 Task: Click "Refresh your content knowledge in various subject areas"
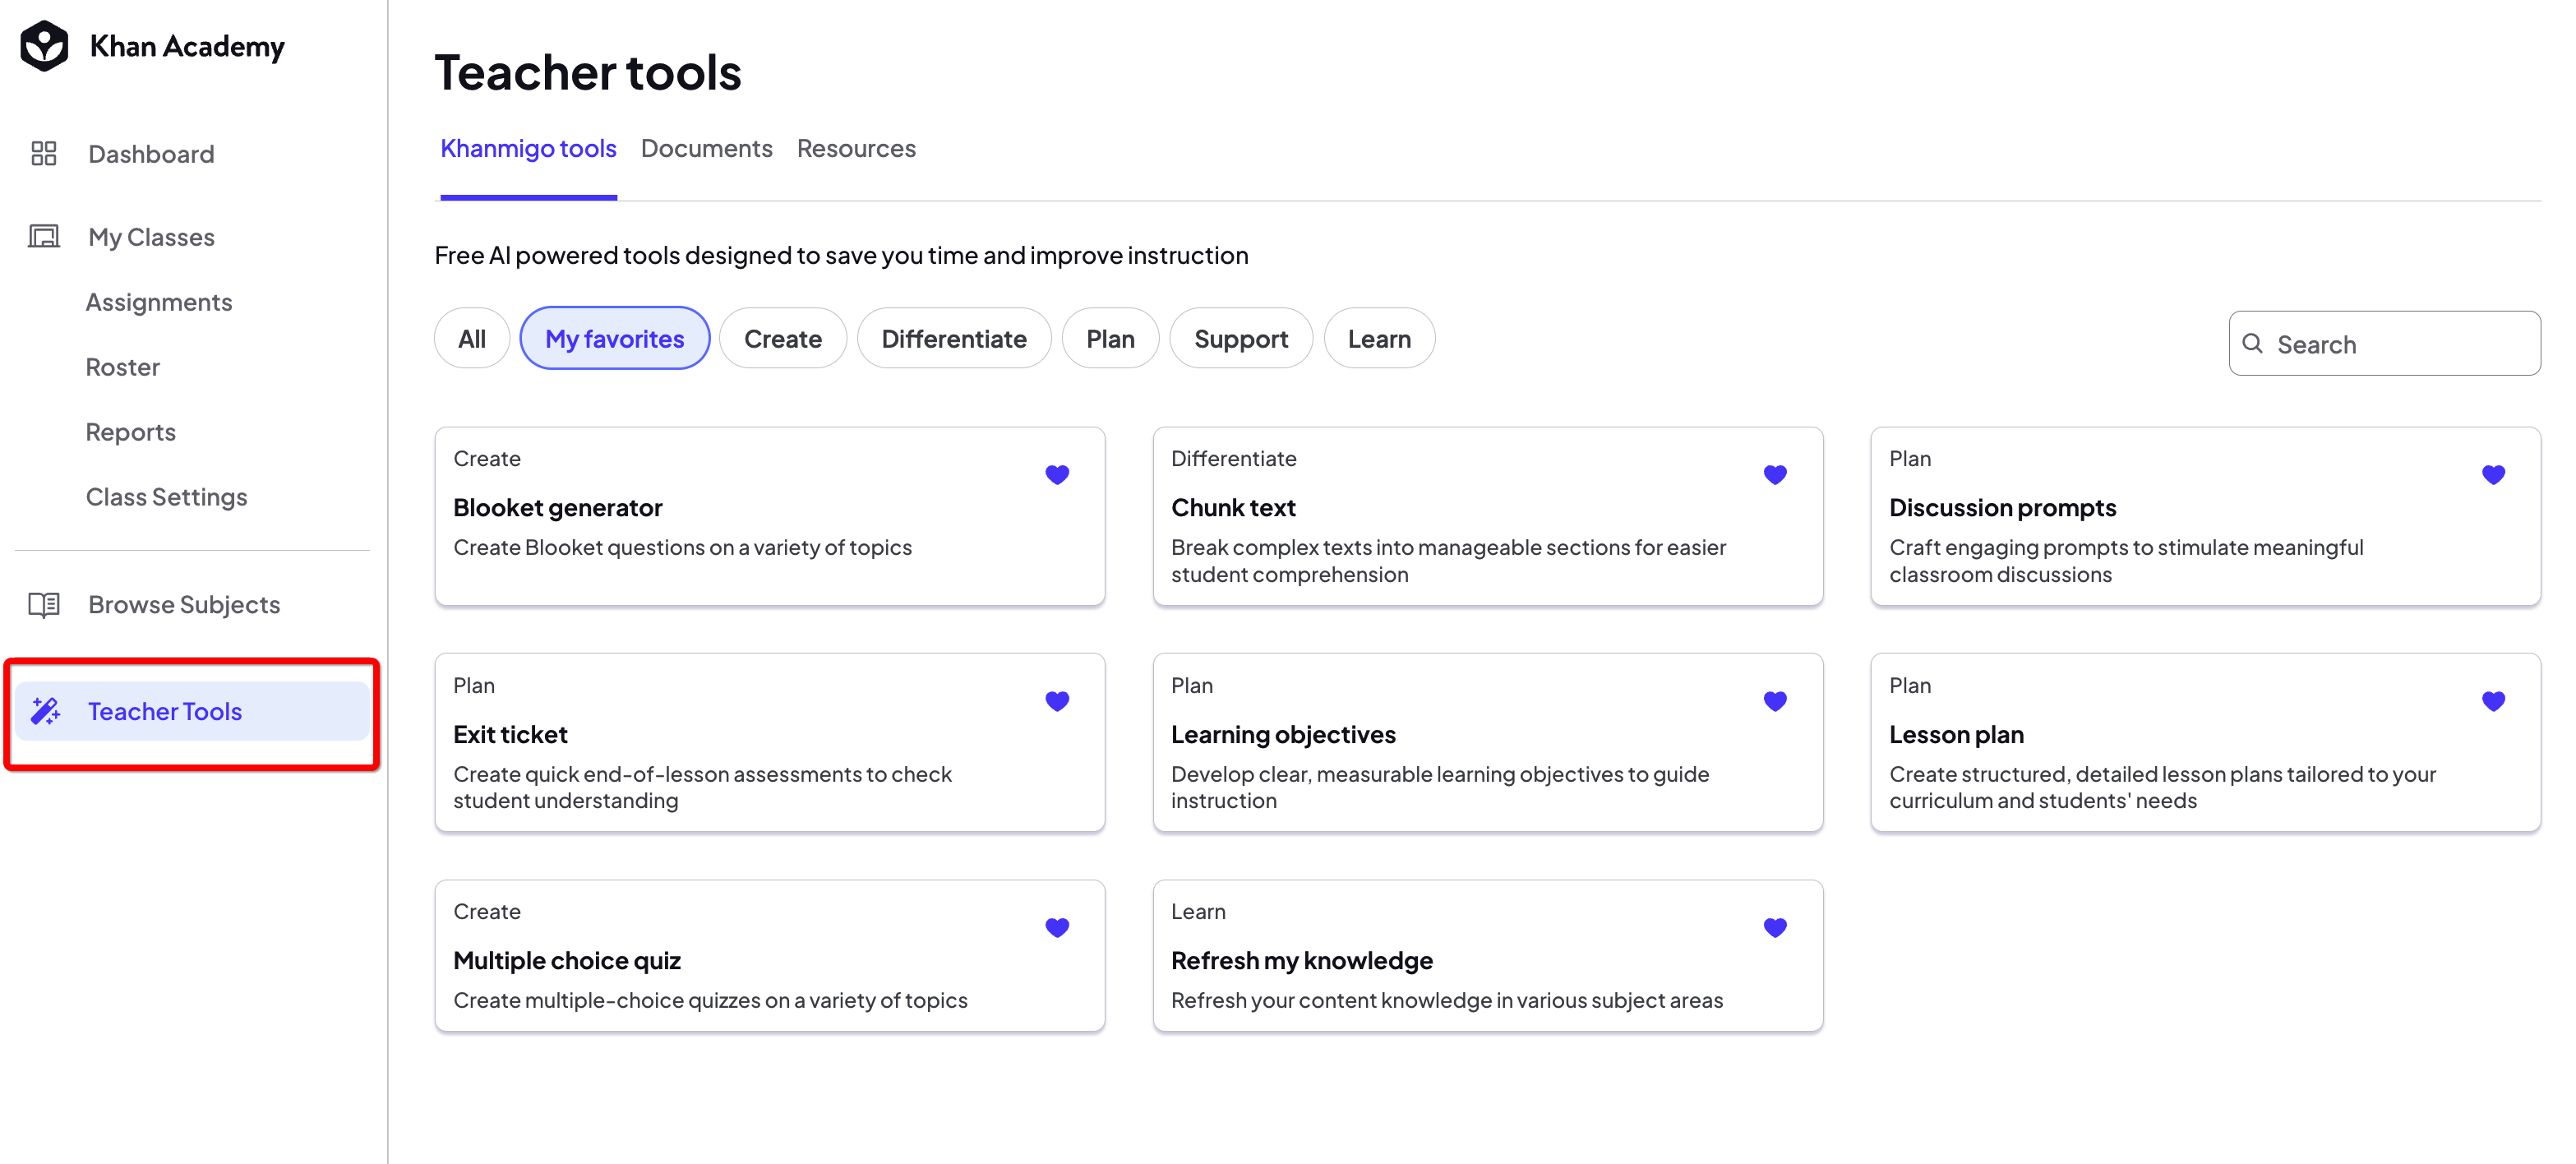1447,1001
